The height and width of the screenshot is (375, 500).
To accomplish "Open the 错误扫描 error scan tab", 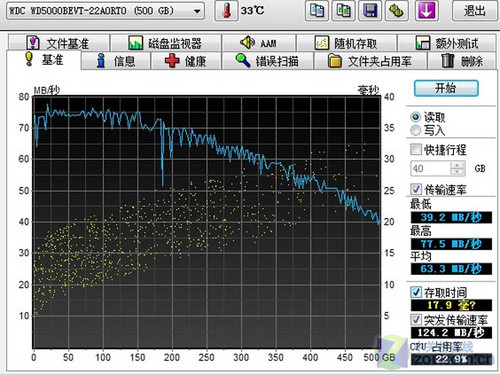I will point(268,61).
